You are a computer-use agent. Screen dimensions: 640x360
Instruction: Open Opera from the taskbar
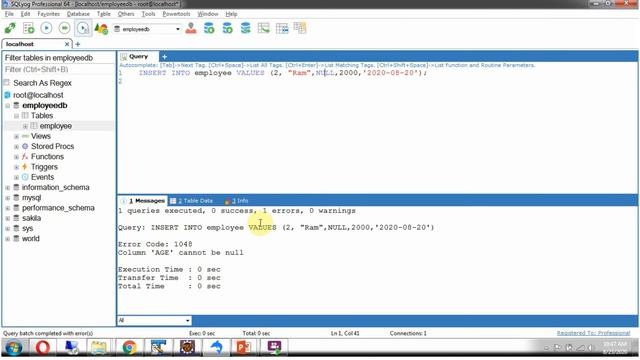coord(42,348)
